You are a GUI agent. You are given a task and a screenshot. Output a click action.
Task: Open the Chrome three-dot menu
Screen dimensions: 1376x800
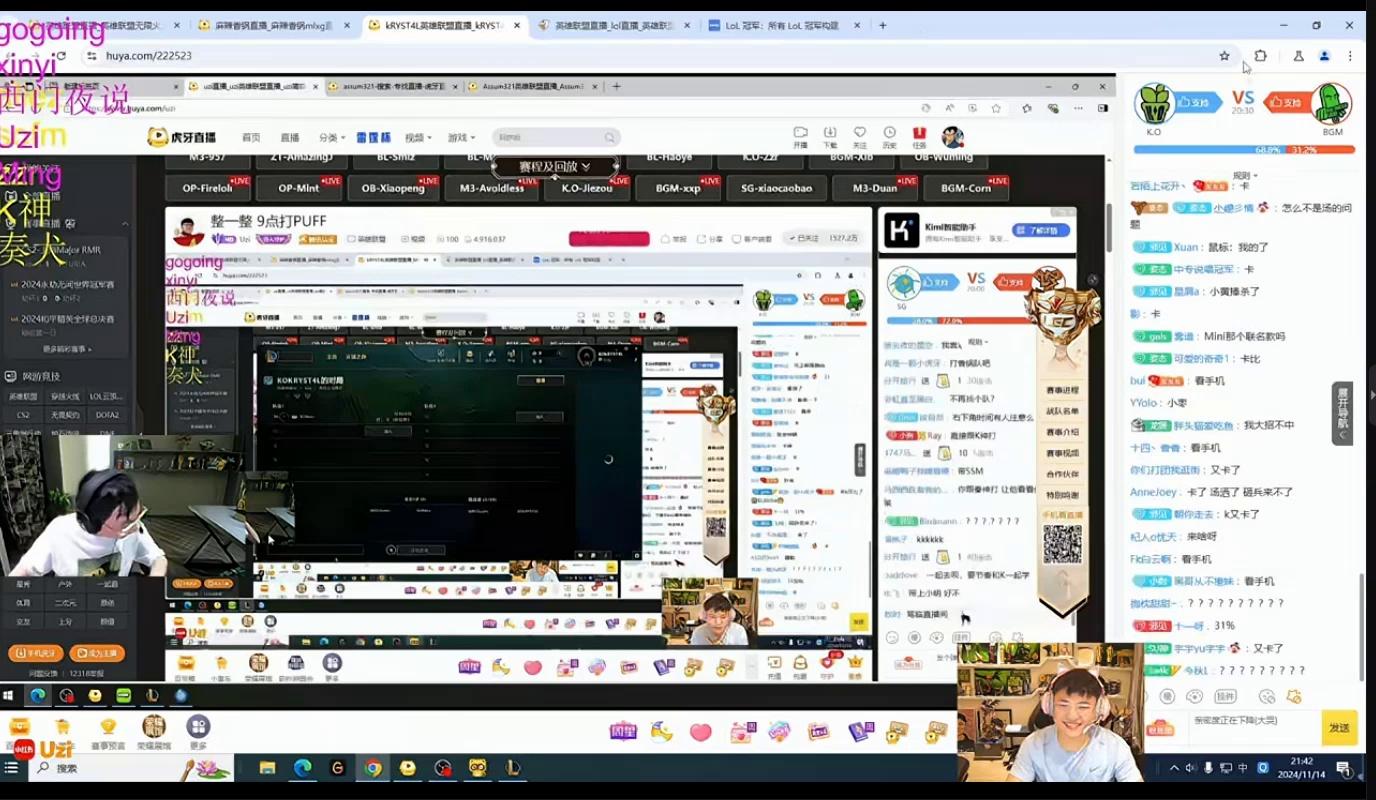(1350, 56)
